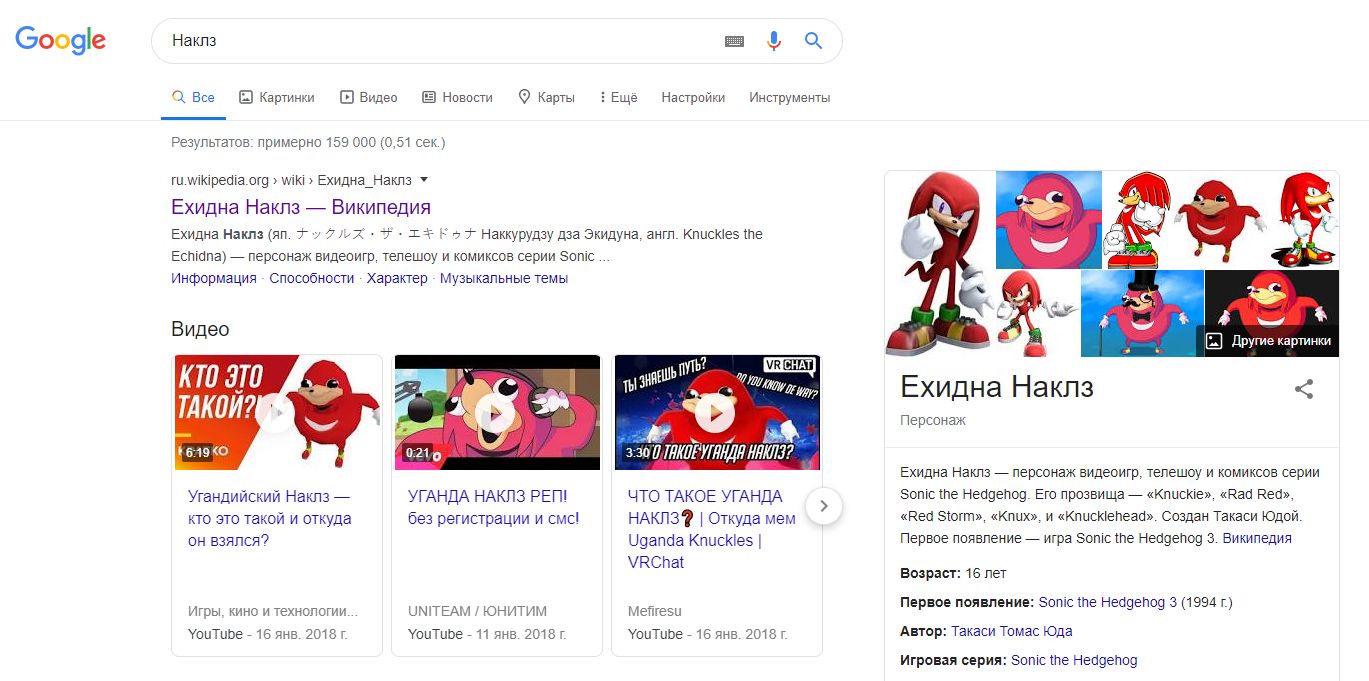Start voice search with microphone icon
This screenshot has height=681, width=1369.
[774, 41]
